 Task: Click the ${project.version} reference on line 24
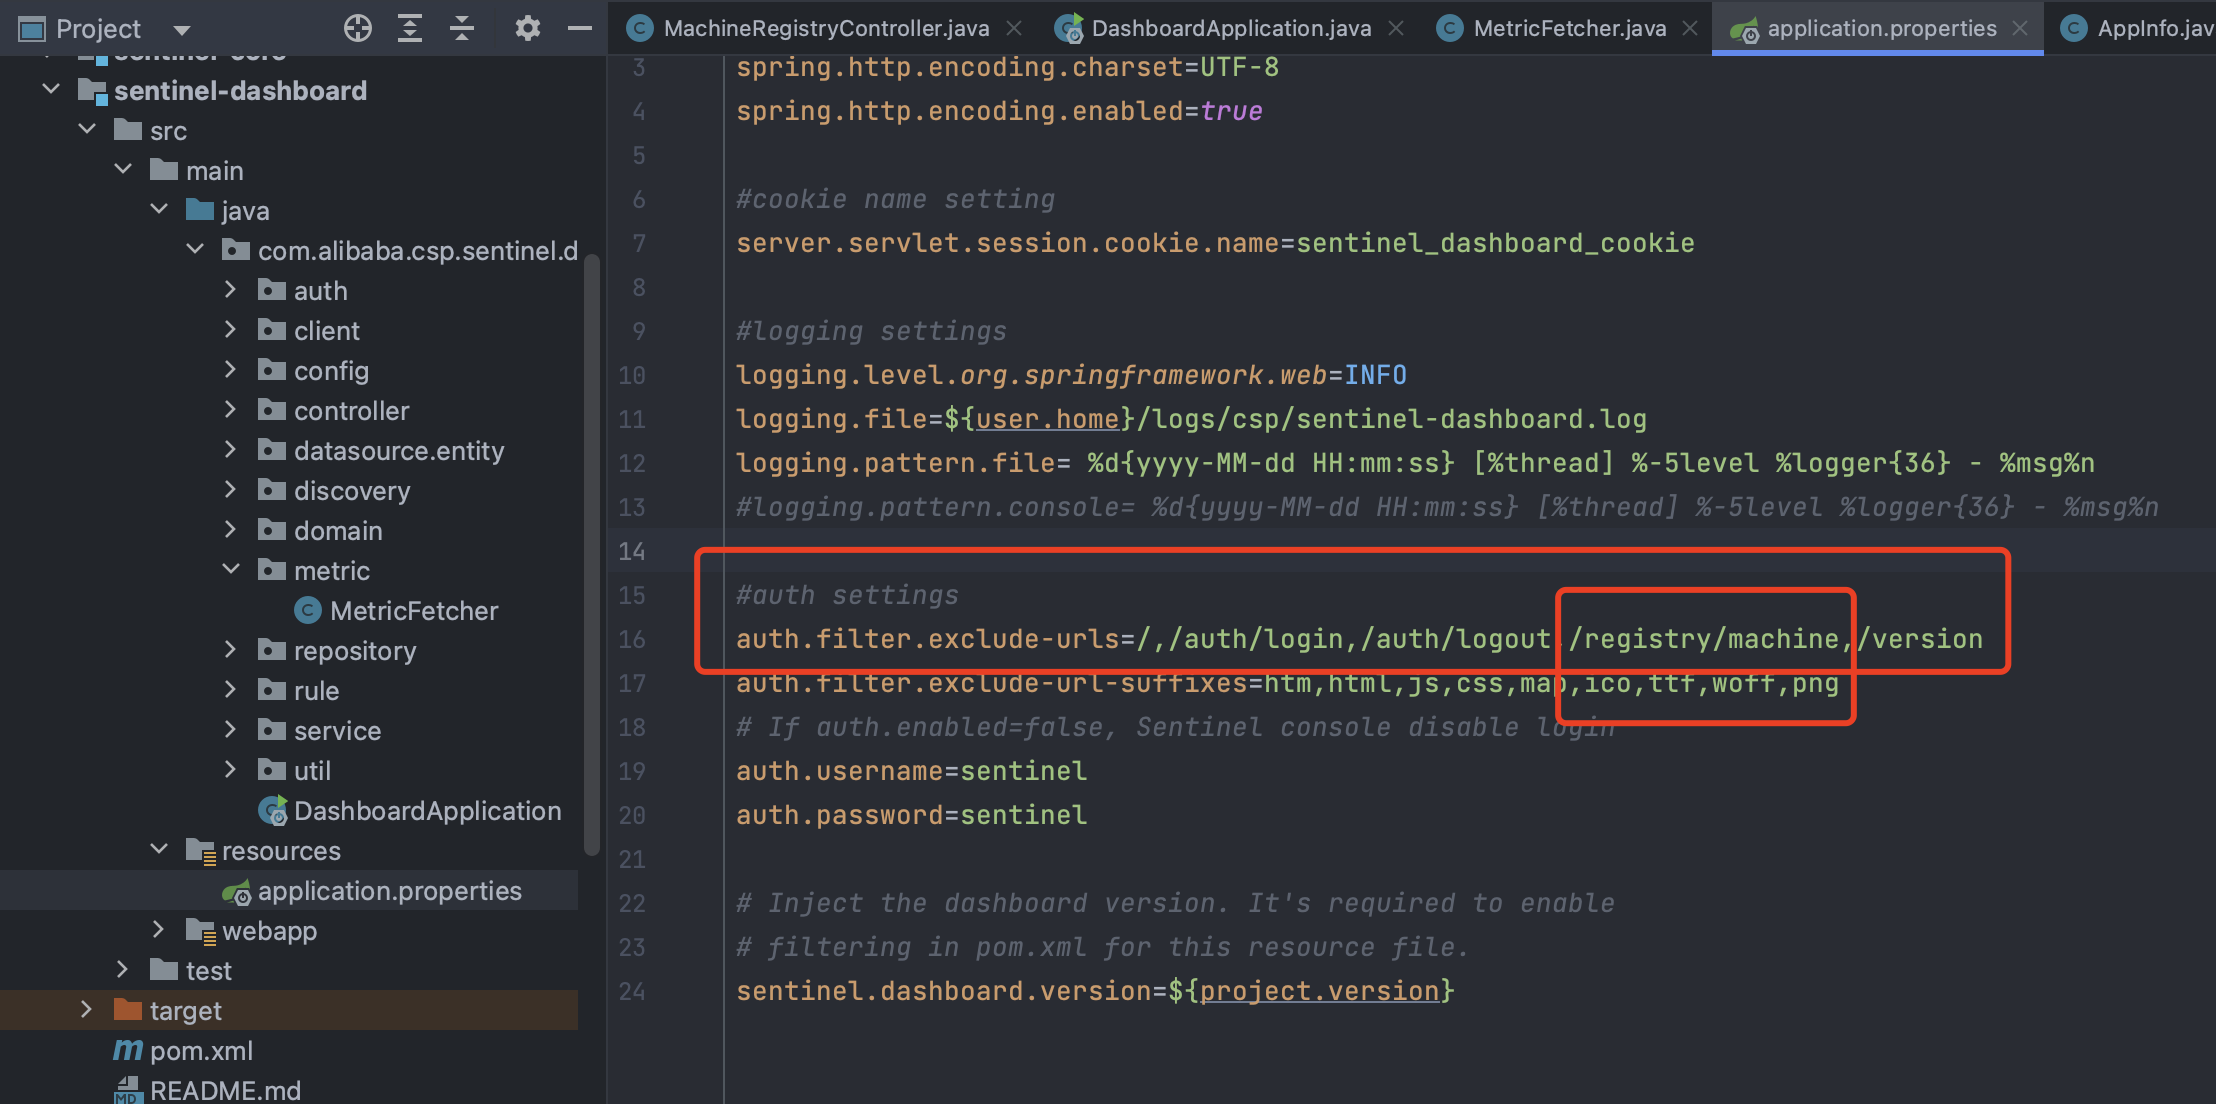(x=1318, y=991)
